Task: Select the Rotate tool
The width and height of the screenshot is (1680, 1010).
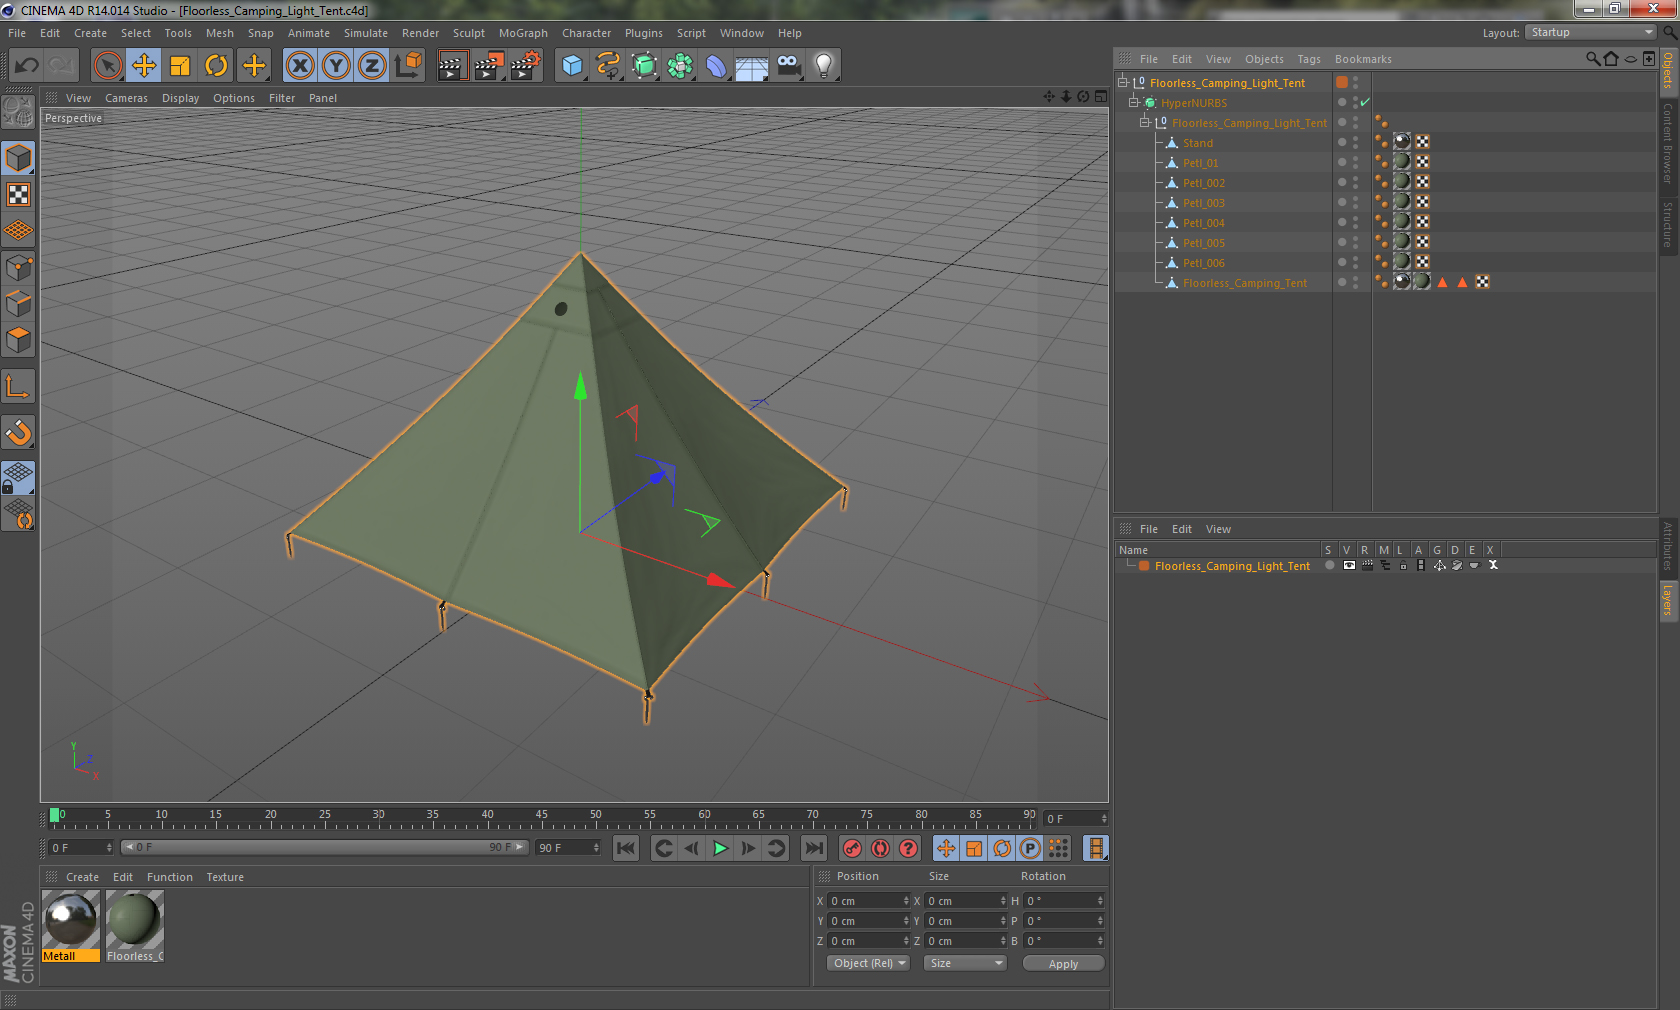Action: pos(216,66)
